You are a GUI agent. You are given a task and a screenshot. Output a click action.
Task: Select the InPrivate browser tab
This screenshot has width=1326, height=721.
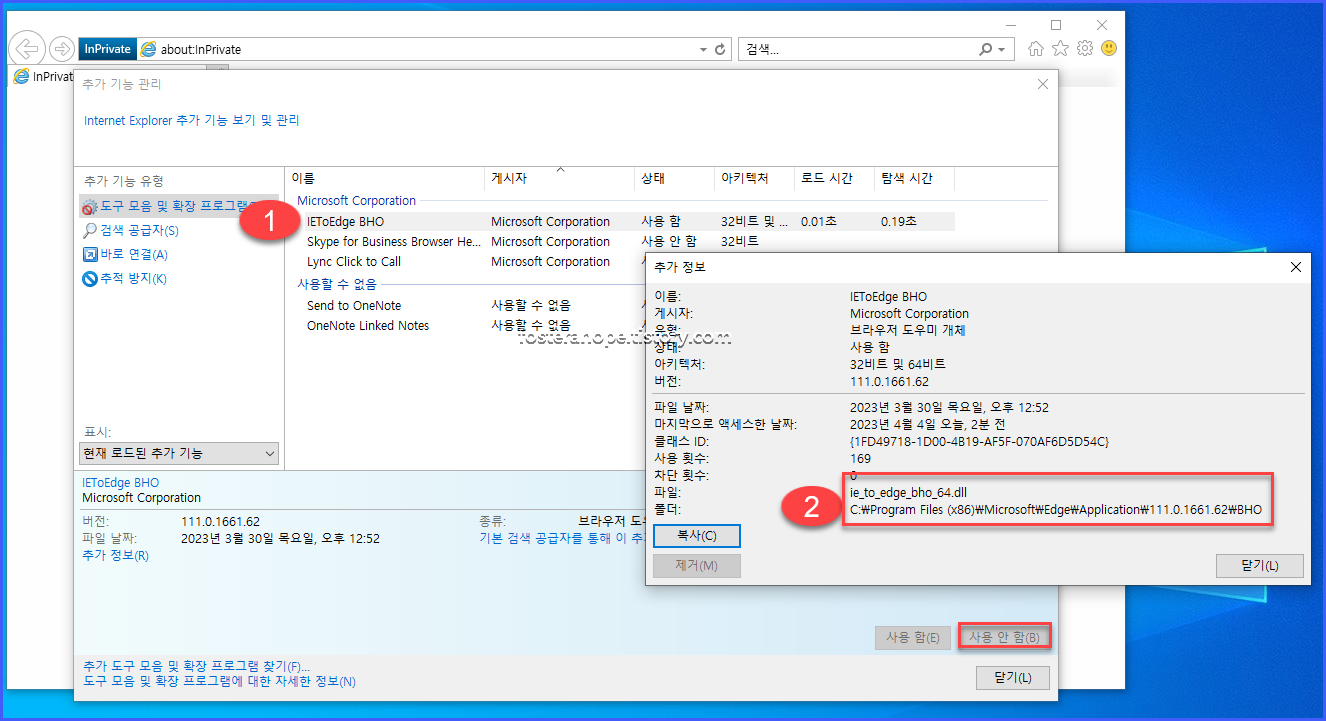tap(42, 76)
